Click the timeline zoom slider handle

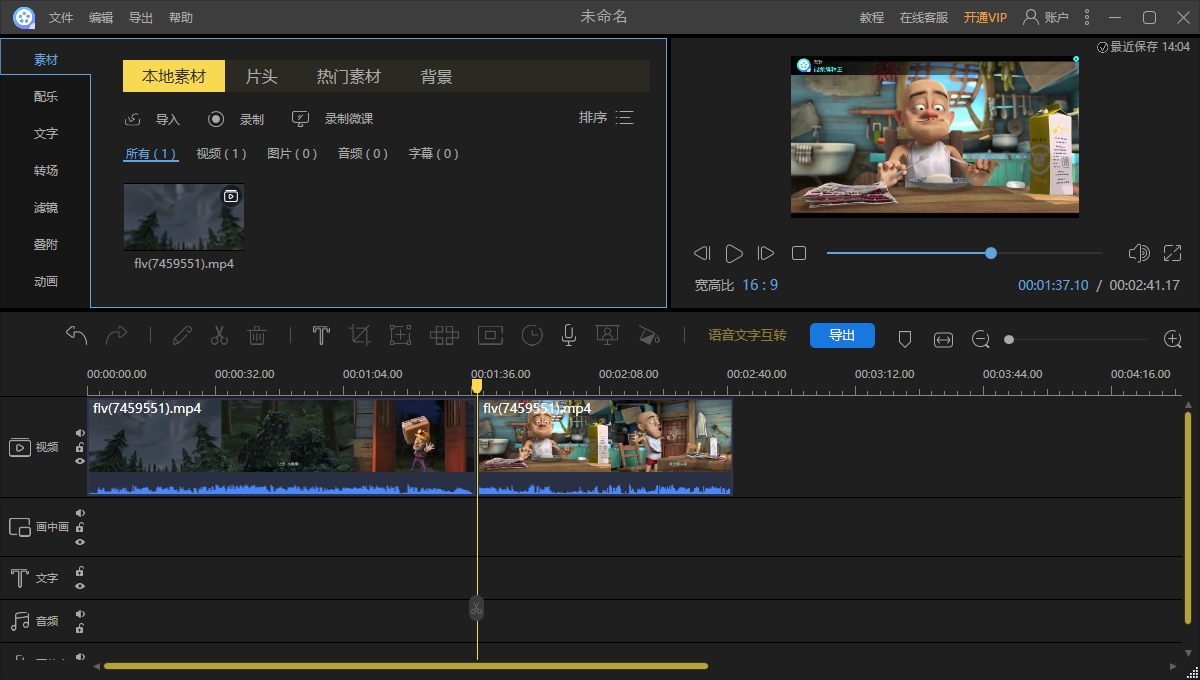(1009, 340)
